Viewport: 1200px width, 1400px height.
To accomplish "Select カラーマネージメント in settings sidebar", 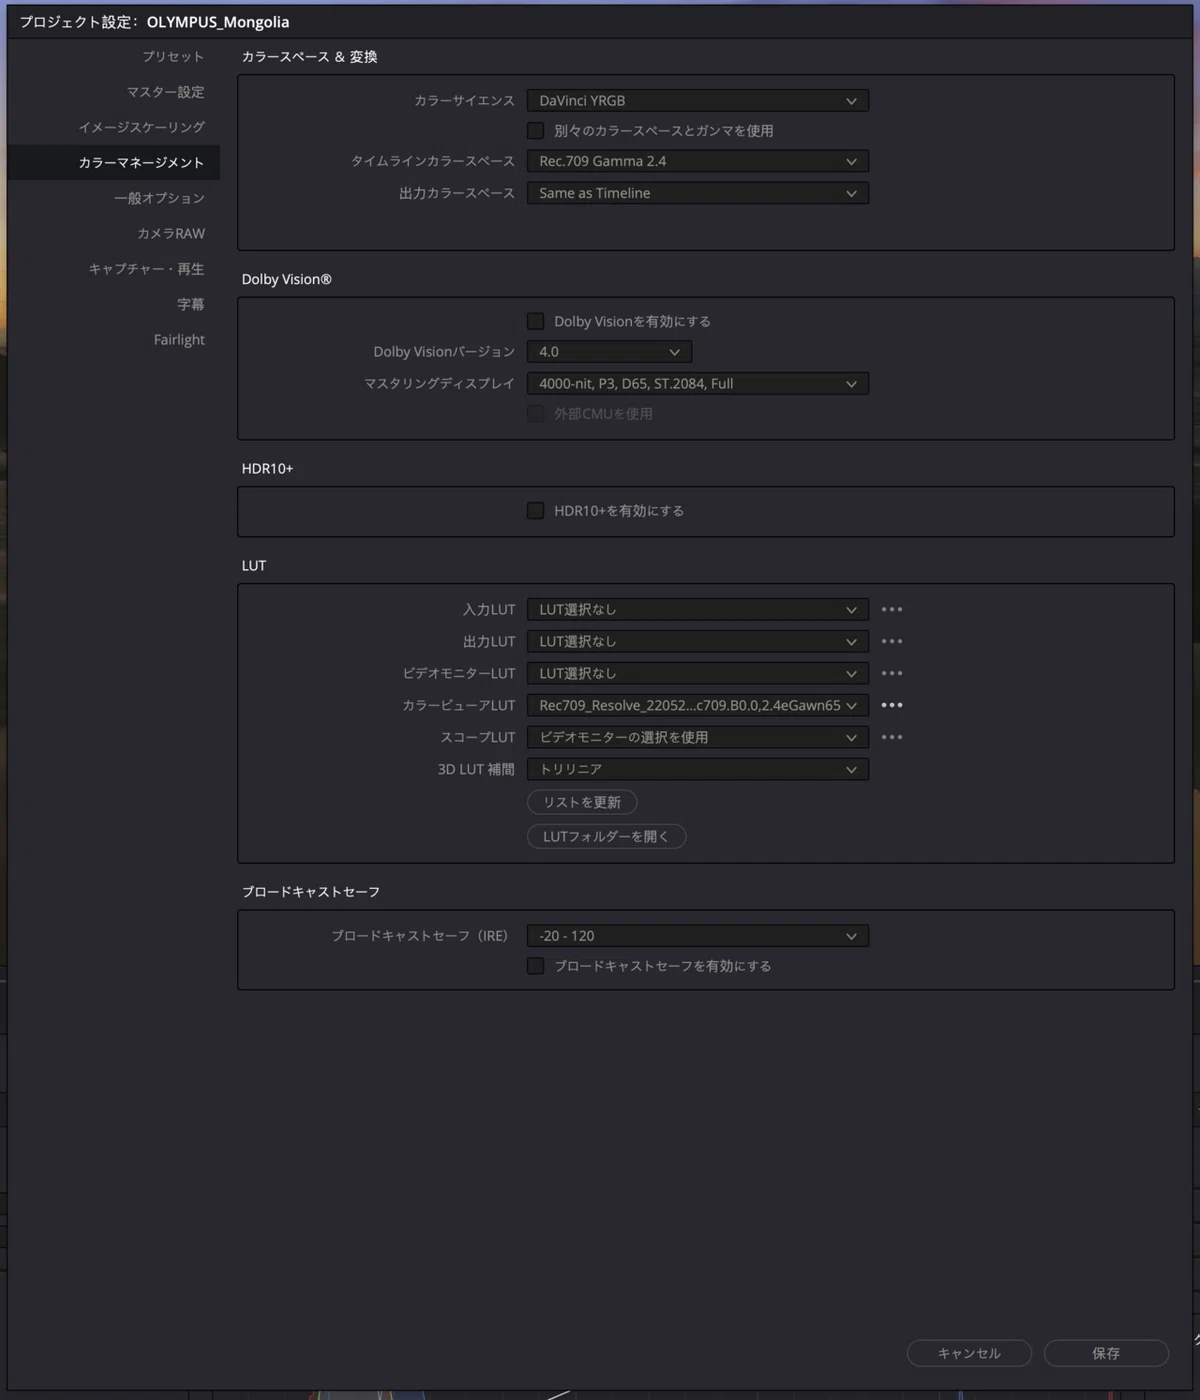I will pyautogui.click(x=113, y=162).
